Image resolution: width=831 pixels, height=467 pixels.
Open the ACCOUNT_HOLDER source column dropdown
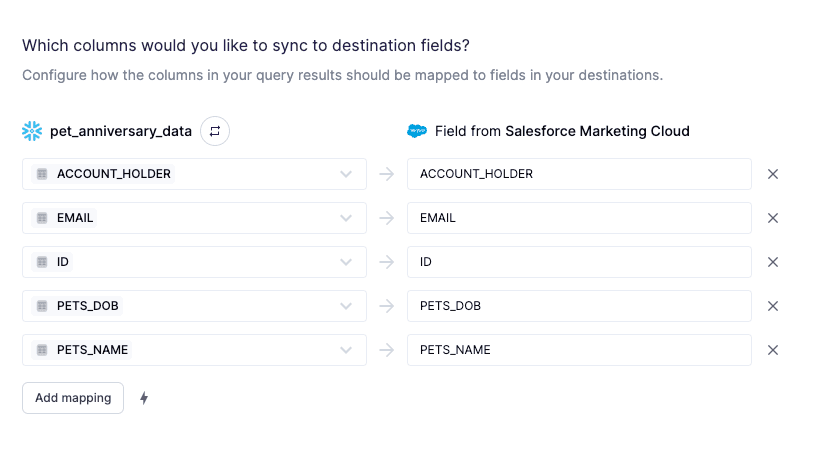345,174
